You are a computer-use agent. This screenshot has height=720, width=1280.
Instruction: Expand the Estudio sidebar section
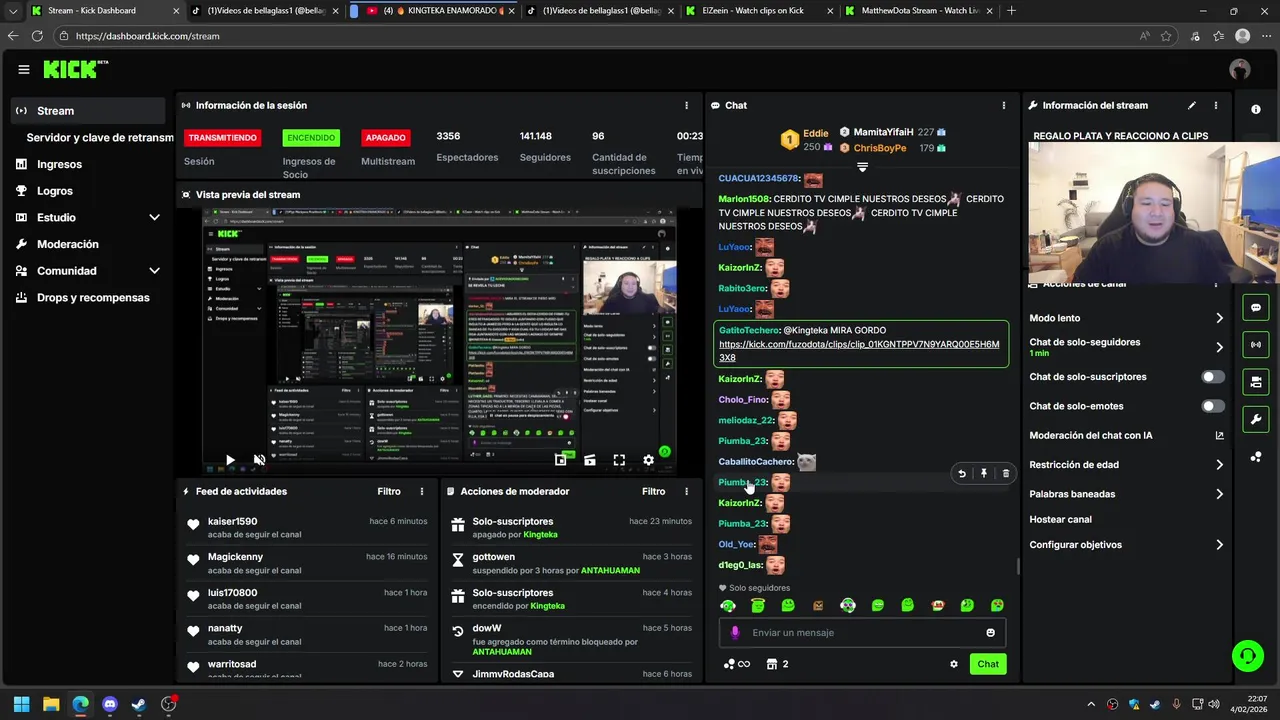(154, 217)
